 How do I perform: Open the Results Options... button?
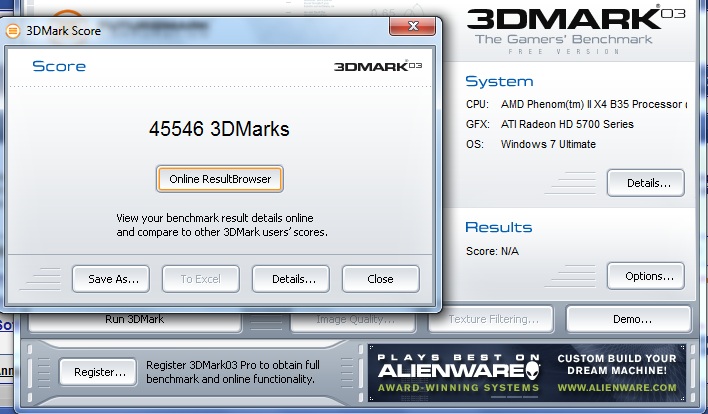coord(646,276)
